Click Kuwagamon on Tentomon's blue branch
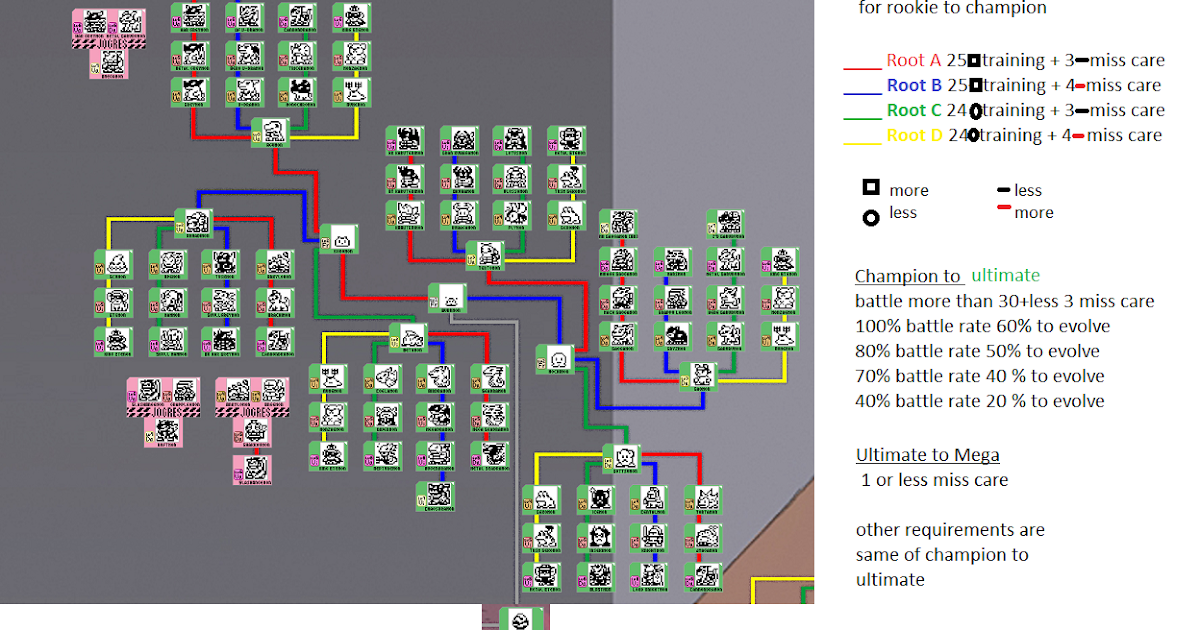Screen dimensions: 1200x630 (460, 215)
